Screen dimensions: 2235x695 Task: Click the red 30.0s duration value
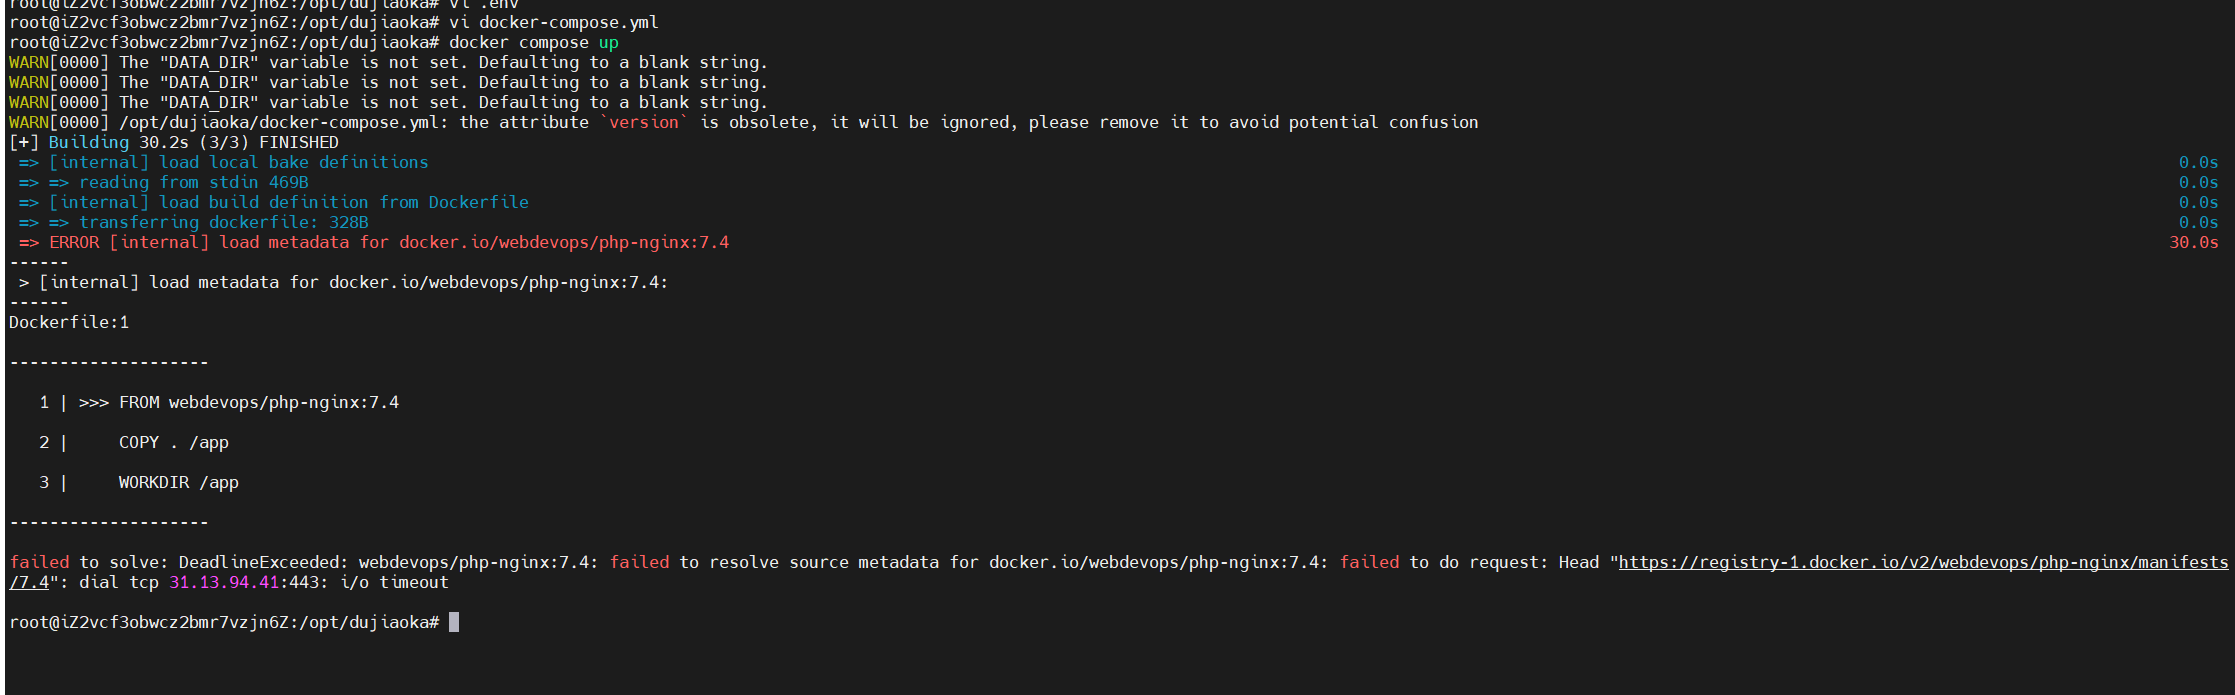2193,243
